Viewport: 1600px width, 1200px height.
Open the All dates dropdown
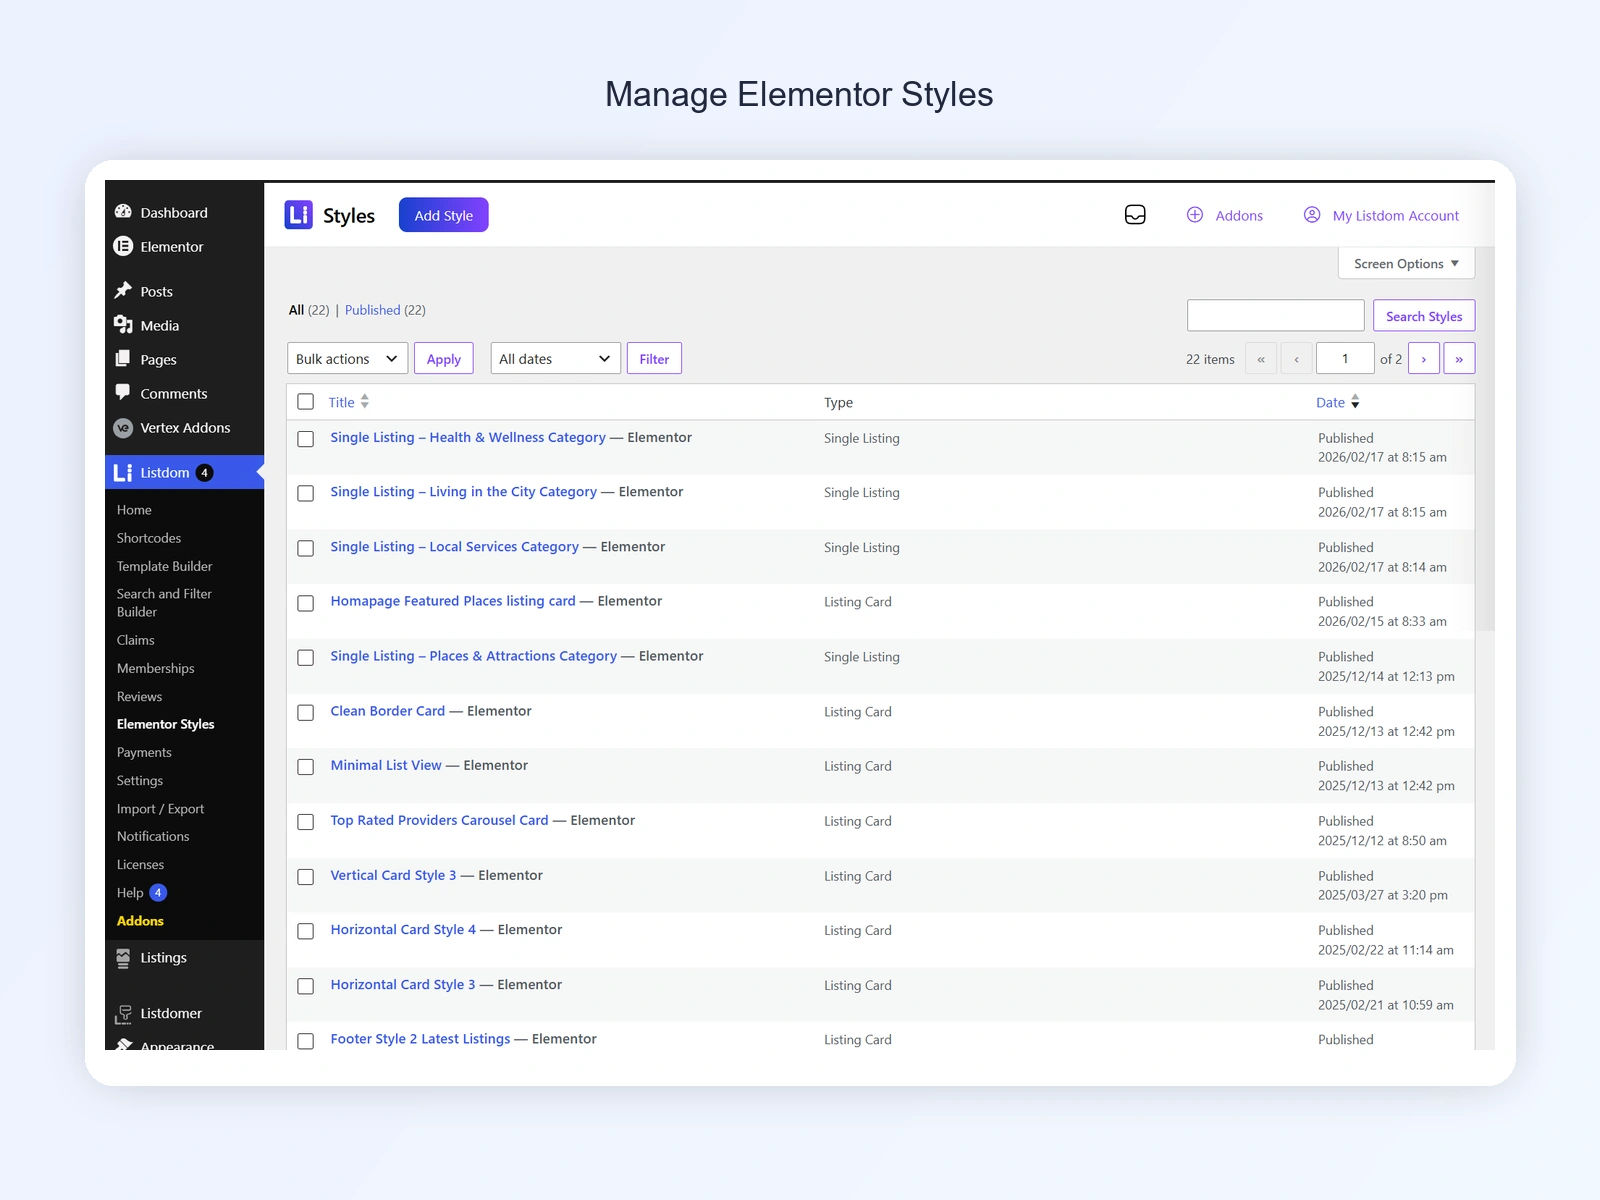coord(555,359)
